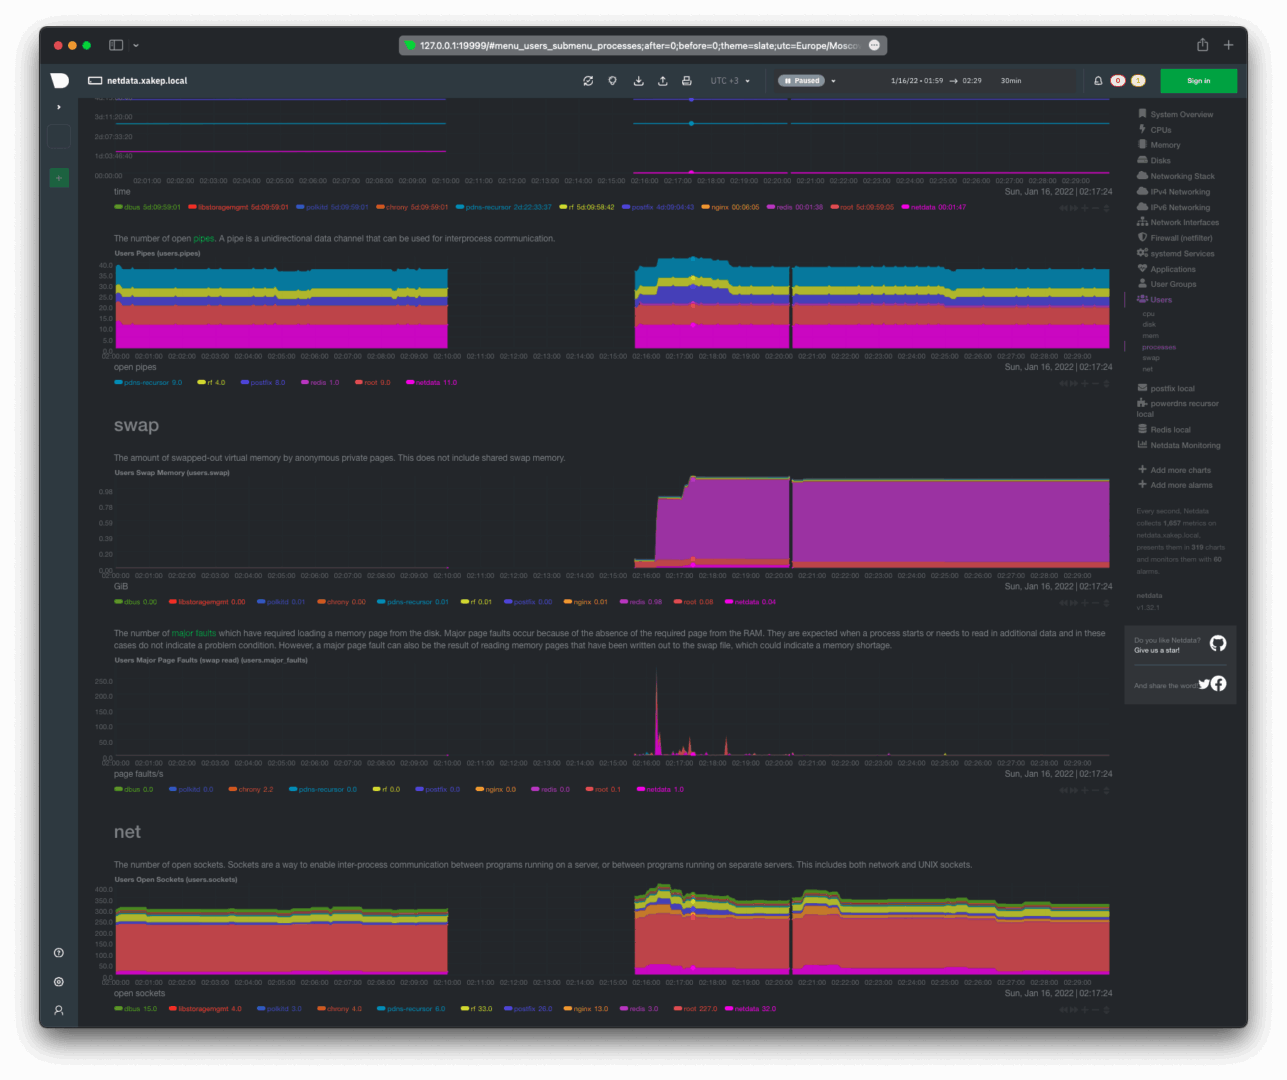Image resolution: width=1287 pixels, height=1080 pixels.
Task: Go to Networking Stack section
Action: coord(1176,177)
